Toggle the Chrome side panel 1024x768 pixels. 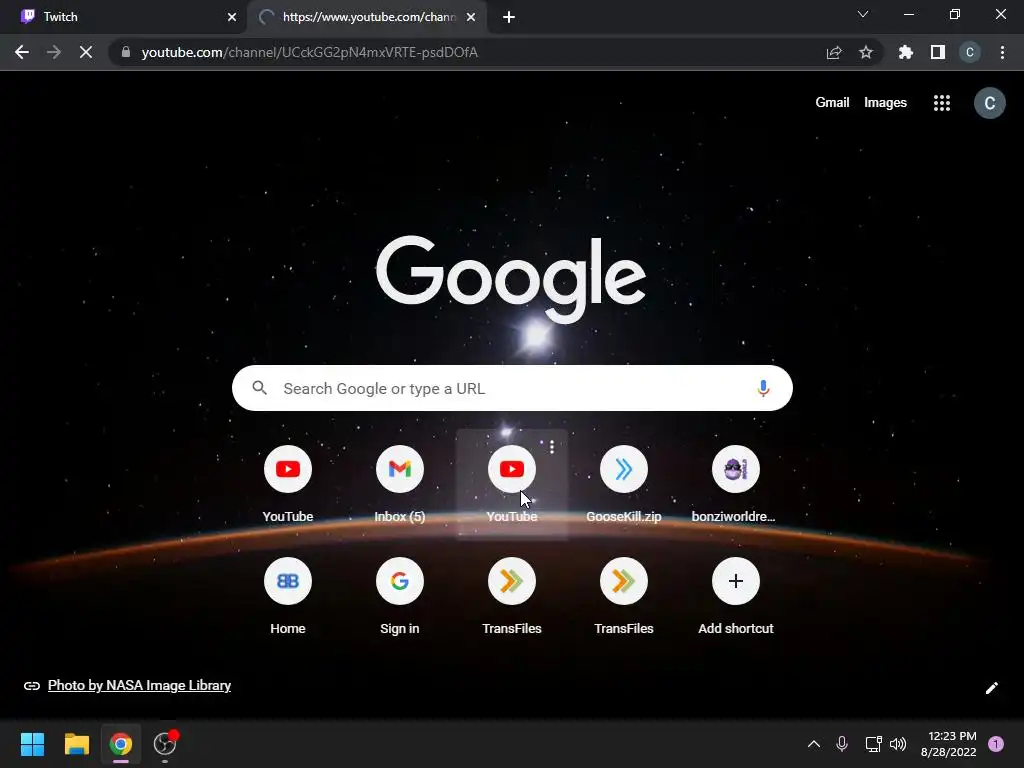click(938, 52)
